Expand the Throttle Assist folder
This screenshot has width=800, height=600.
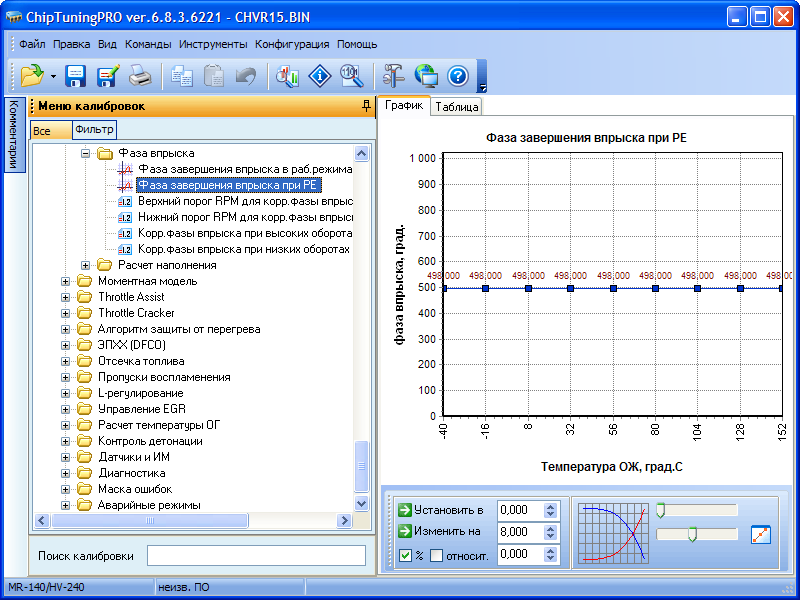(66, 297)
